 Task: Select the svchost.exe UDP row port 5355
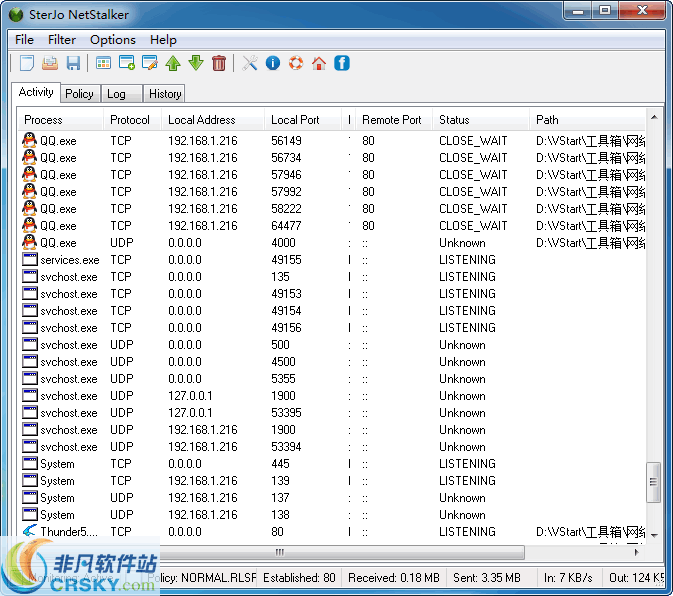pos(332,378)
